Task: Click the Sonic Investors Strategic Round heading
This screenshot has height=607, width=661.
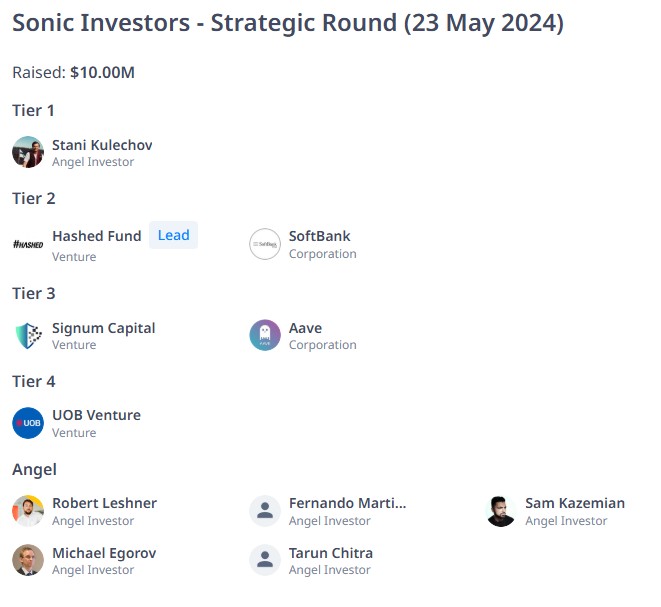Action: 288,23
